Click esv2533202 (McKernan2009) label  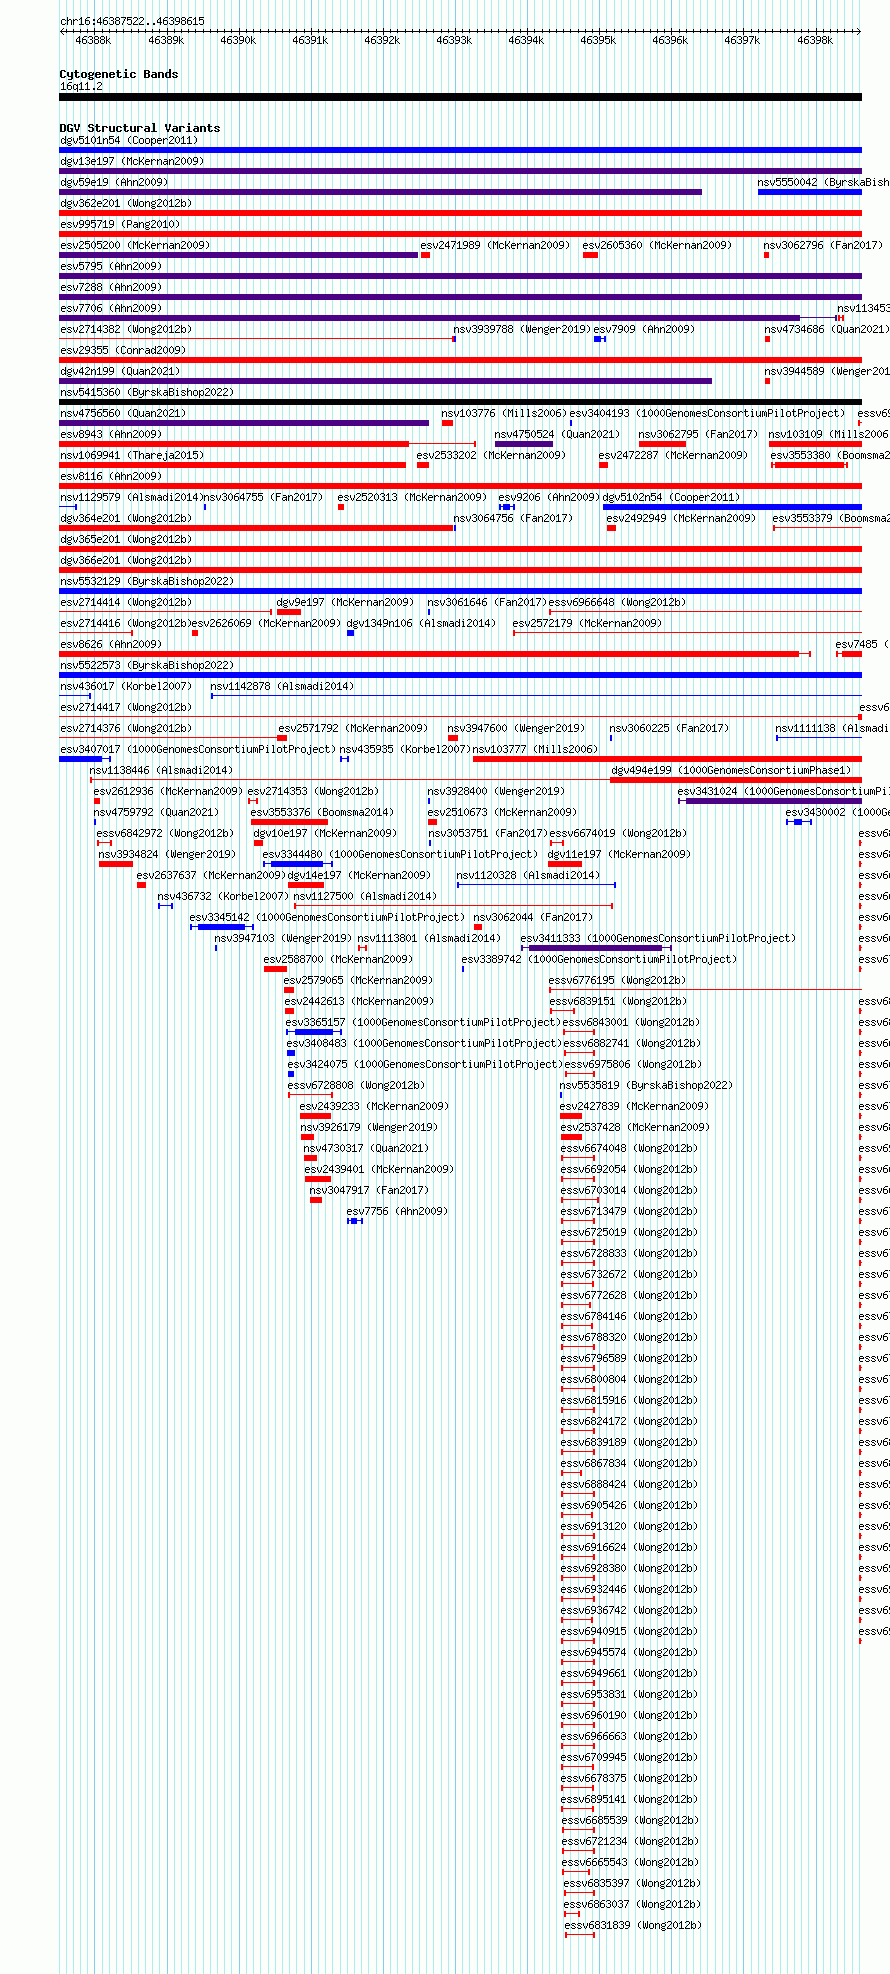click(491, 455)
